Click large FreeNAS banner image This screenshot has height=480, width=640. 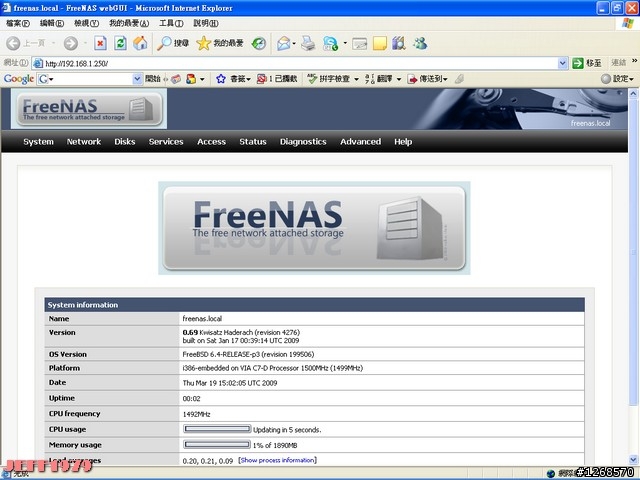(314, 228)
